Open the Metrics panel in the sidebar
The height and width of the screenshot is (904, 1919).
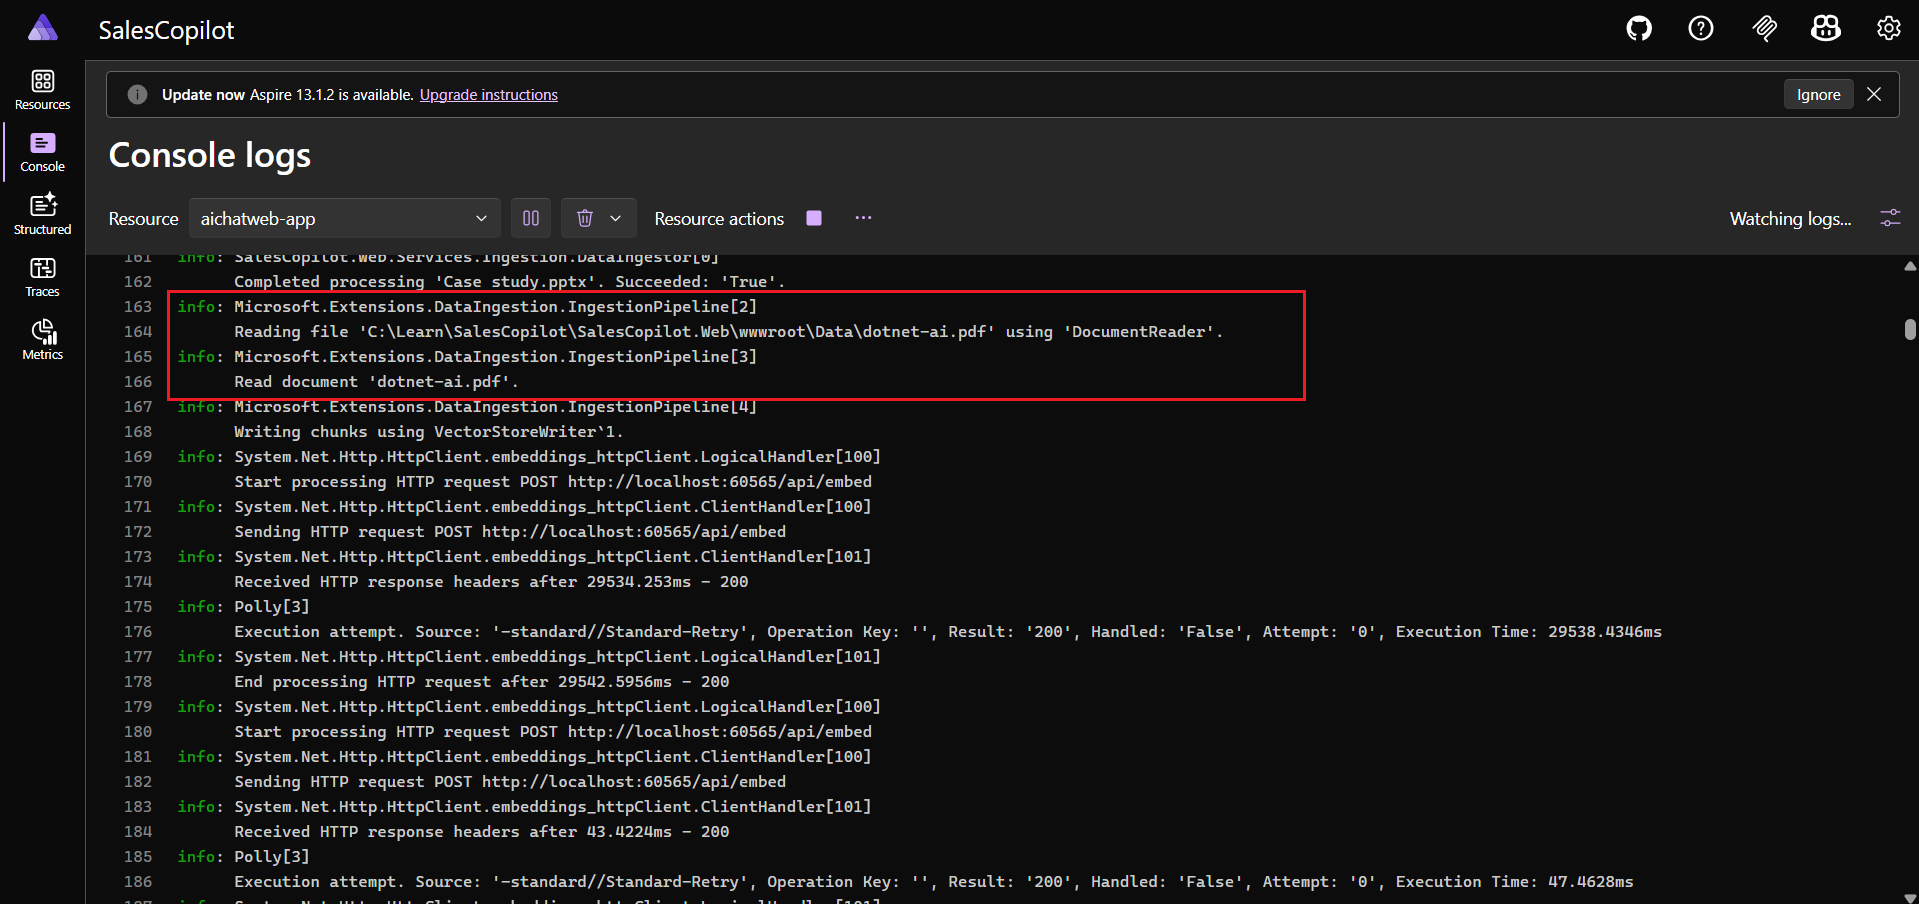tap(42, 340)
